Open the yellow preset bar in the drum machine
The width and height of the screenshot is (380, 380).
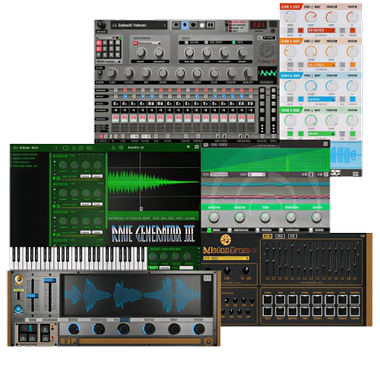point(226,258)
